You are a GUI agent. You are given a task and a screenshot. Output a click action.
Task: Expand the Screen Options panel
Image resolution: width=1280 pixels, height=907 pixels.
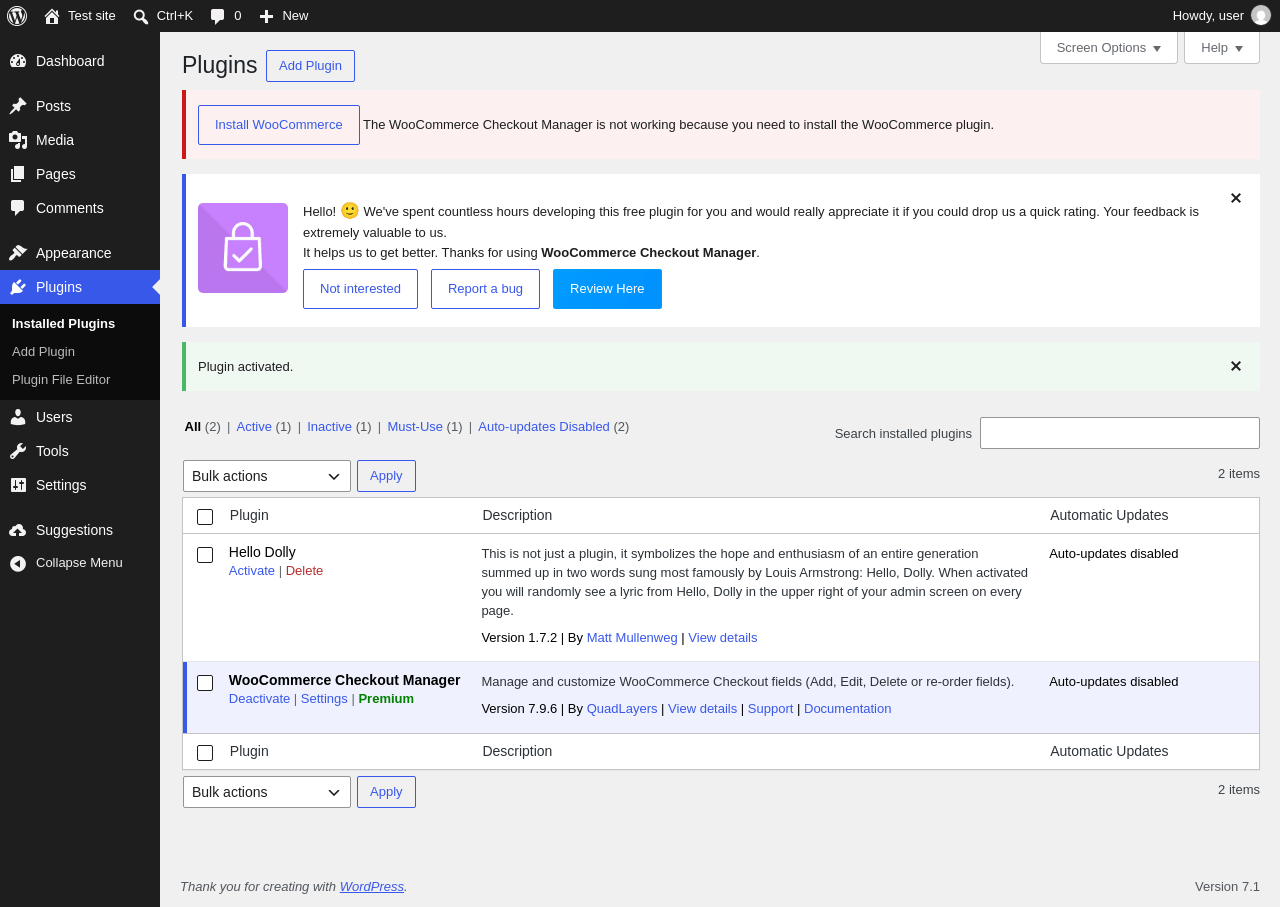tap(1109, 47)
